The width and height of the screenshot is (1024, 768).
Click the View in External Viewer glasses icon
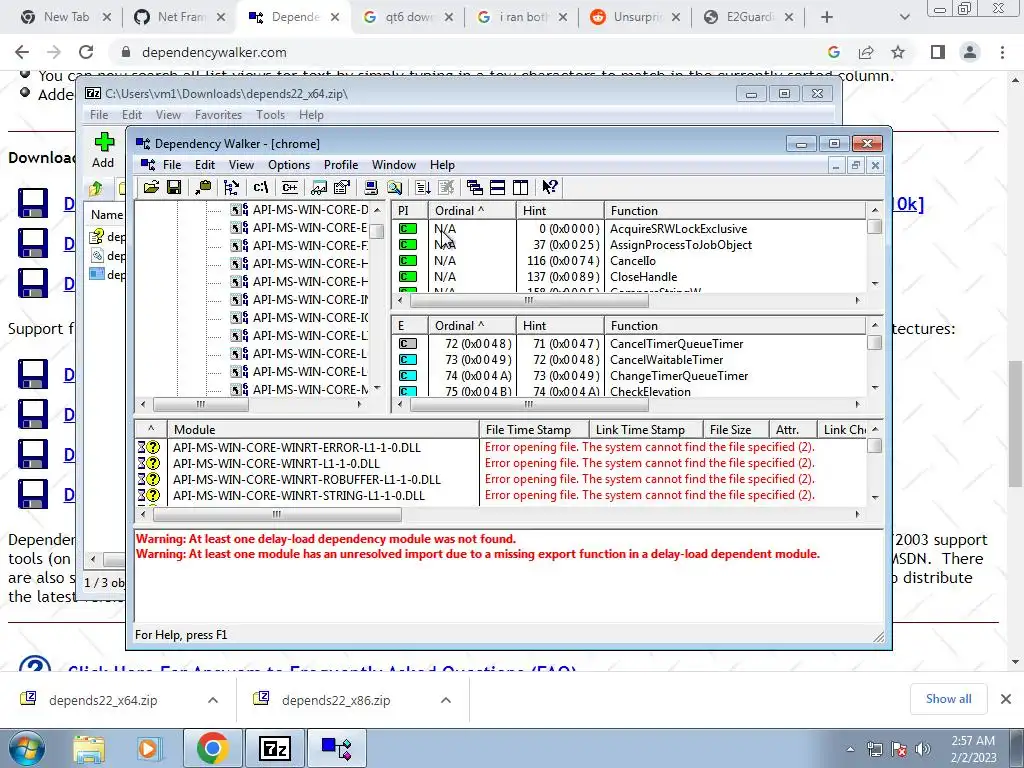click(x=319, y=187)
